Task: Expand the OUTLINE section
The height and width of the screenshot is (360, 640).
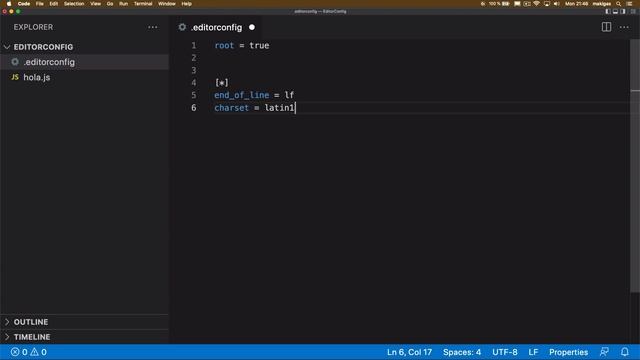Action: pos(84,322)
